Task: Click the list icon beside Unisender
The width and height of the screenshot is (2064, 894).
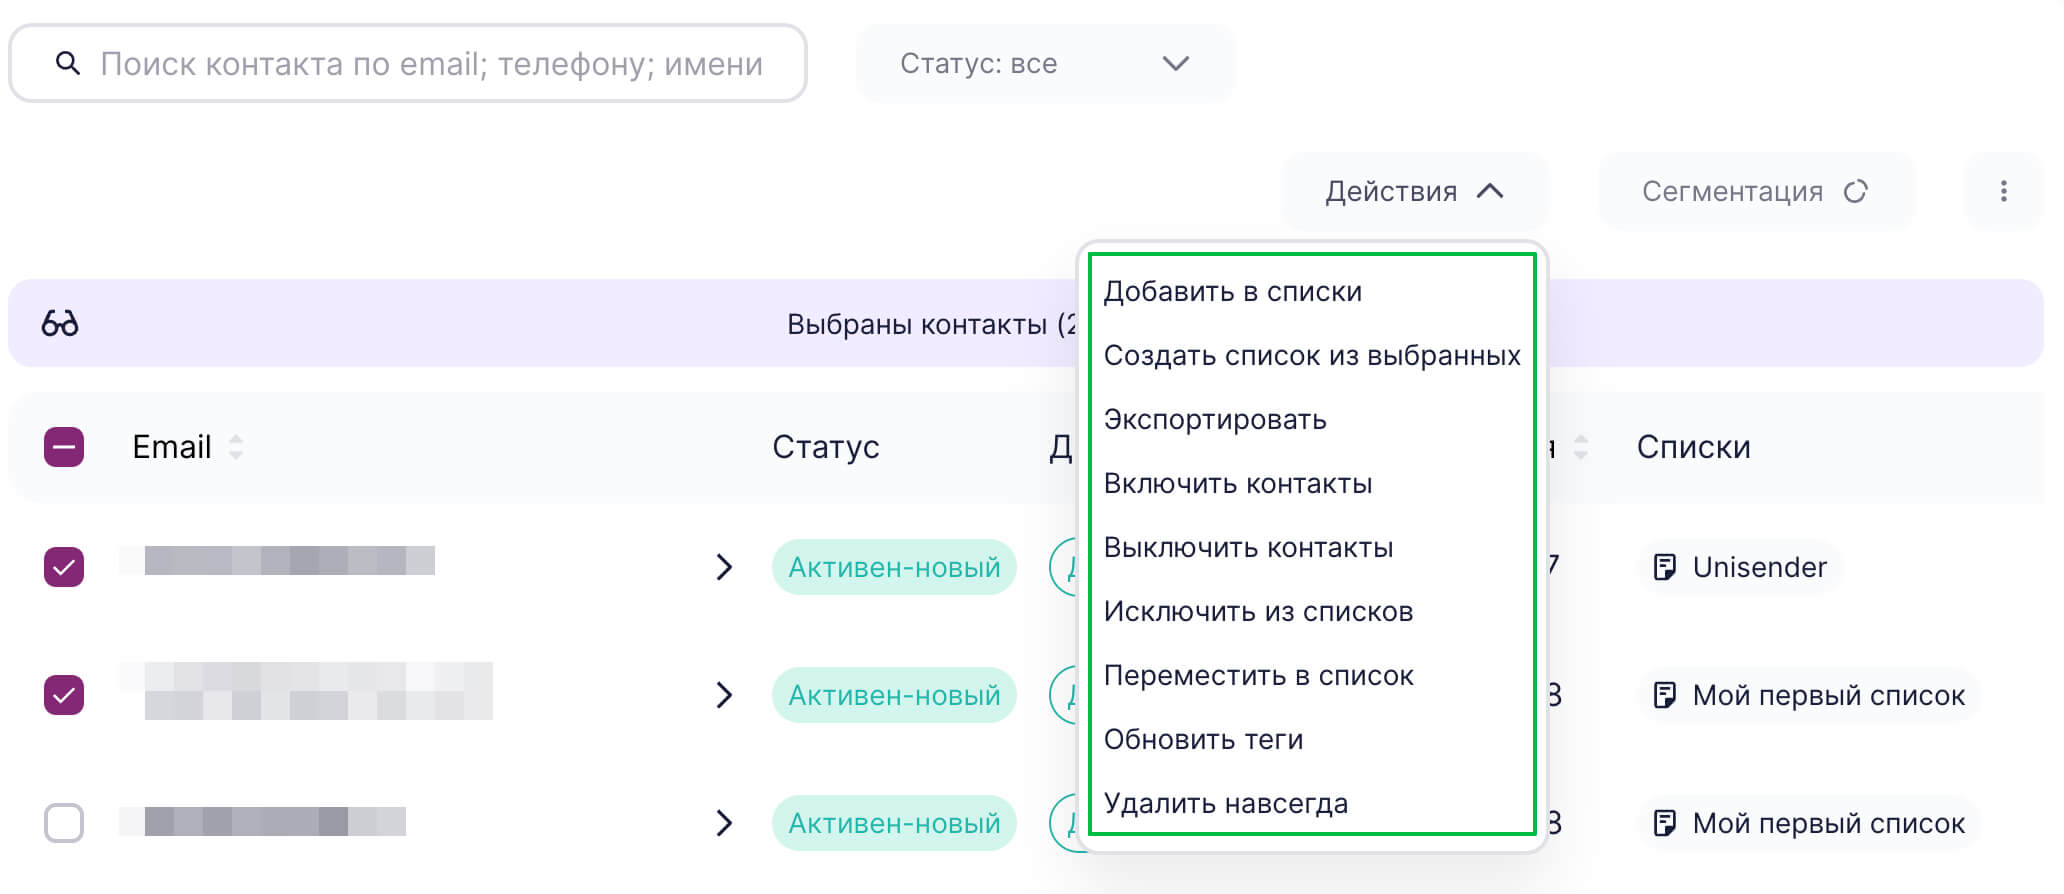Action: (1665, 567)
